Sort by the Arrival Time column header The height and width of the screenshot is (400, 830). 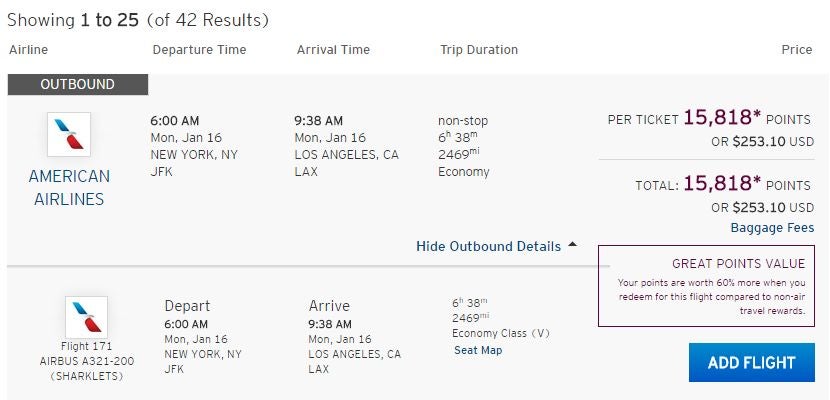[333, 50]
